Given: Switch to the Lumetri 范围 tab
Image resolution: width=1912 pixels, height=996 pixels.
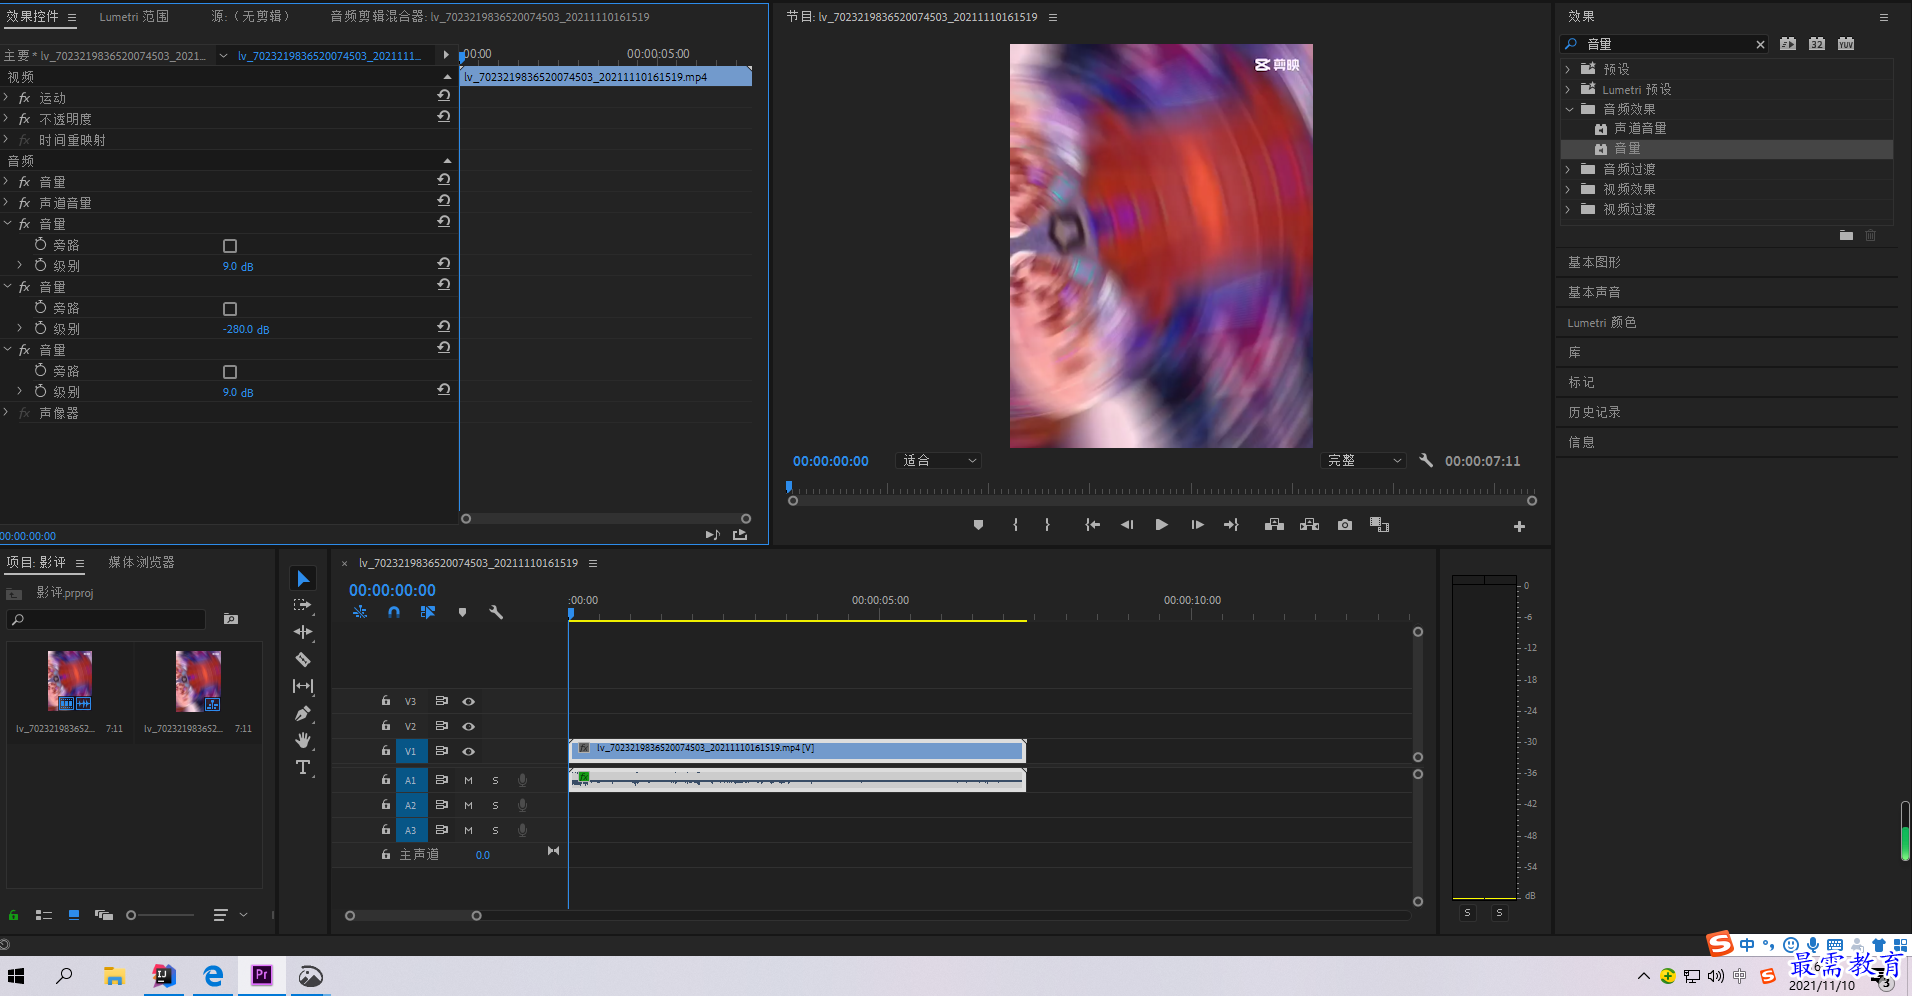Looking at the screenshot, I should coord(134,17).
